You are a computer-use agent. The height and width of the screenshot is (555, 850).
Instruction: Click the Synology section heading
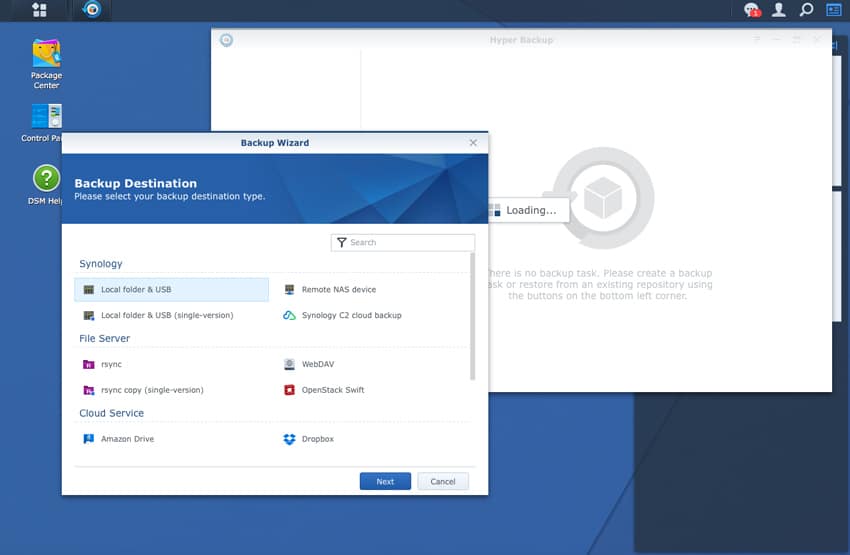(x=101, y=264)
